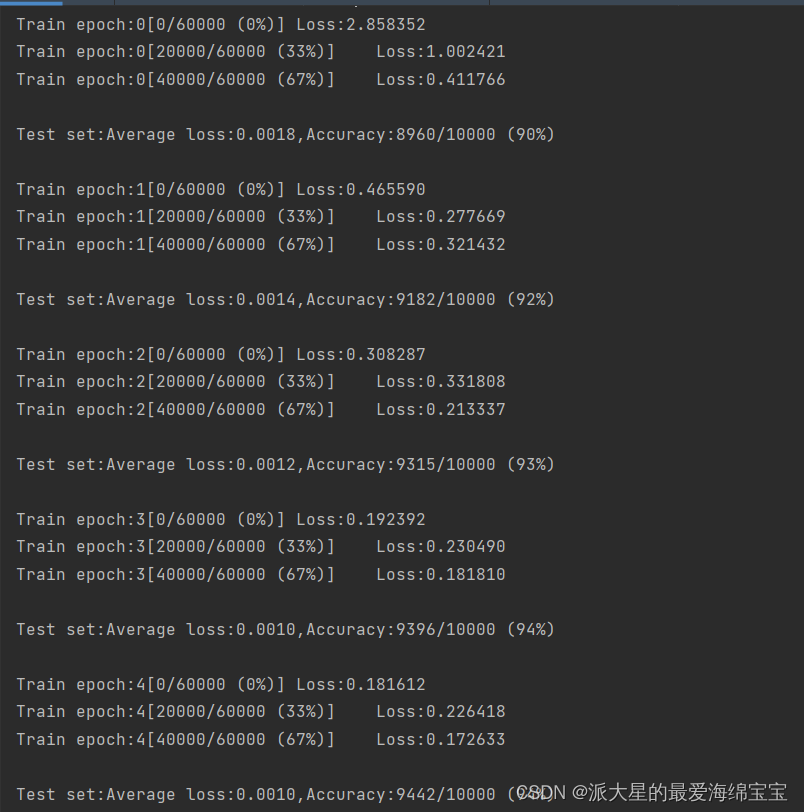Click the epoch 3 loss 0.192392 line

pos(220,519)
